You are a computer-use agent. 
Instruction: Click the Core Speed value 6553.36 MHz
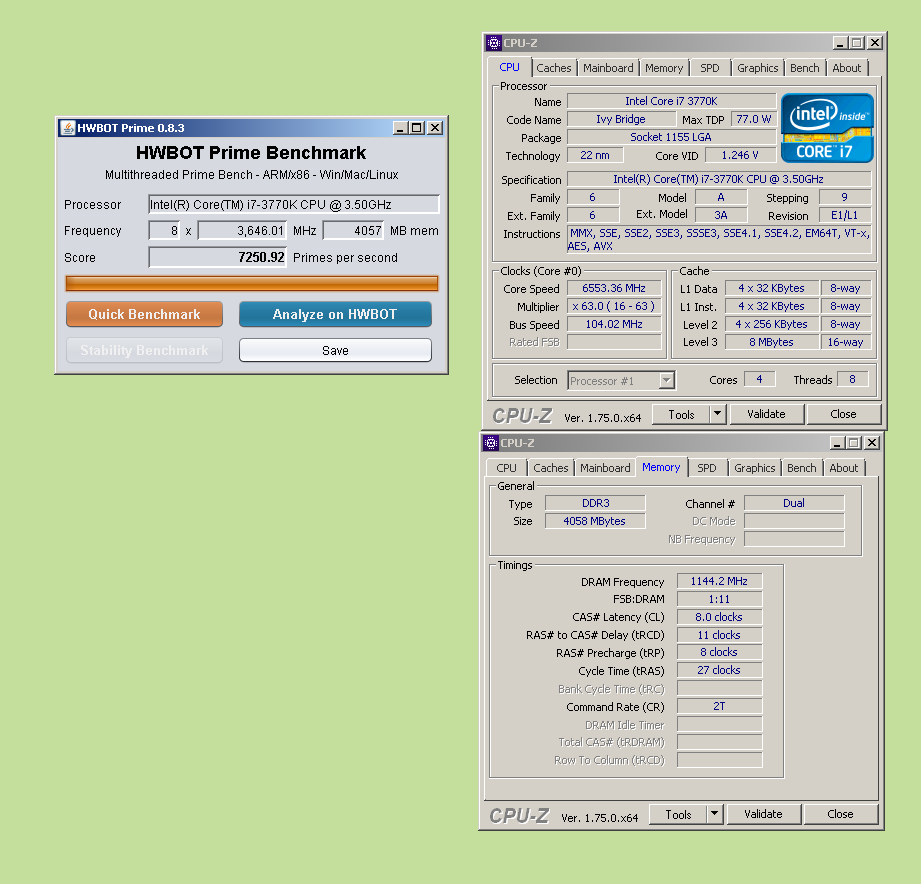point(614,288)
